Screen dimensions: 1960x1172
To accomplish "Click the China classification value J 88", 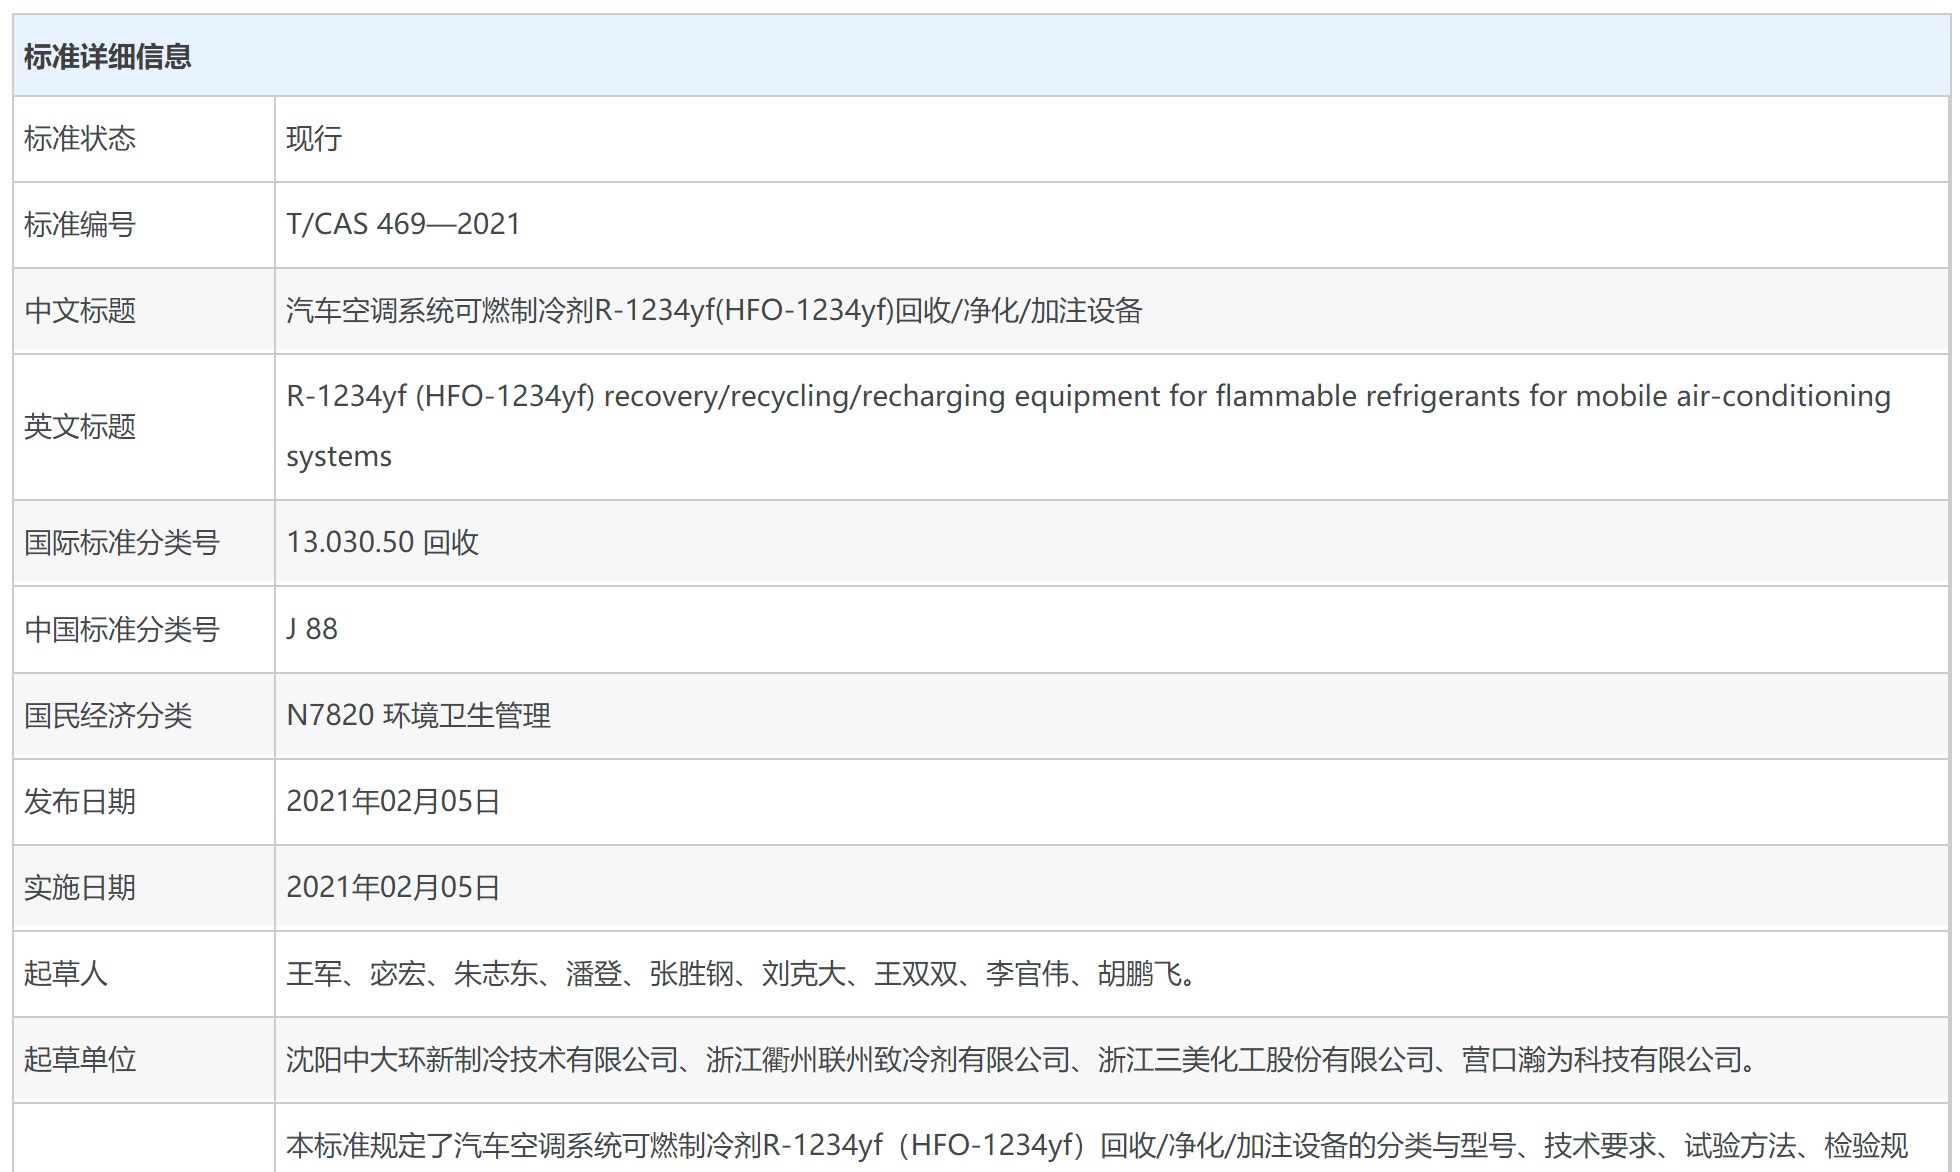I will tap(312, 629).
